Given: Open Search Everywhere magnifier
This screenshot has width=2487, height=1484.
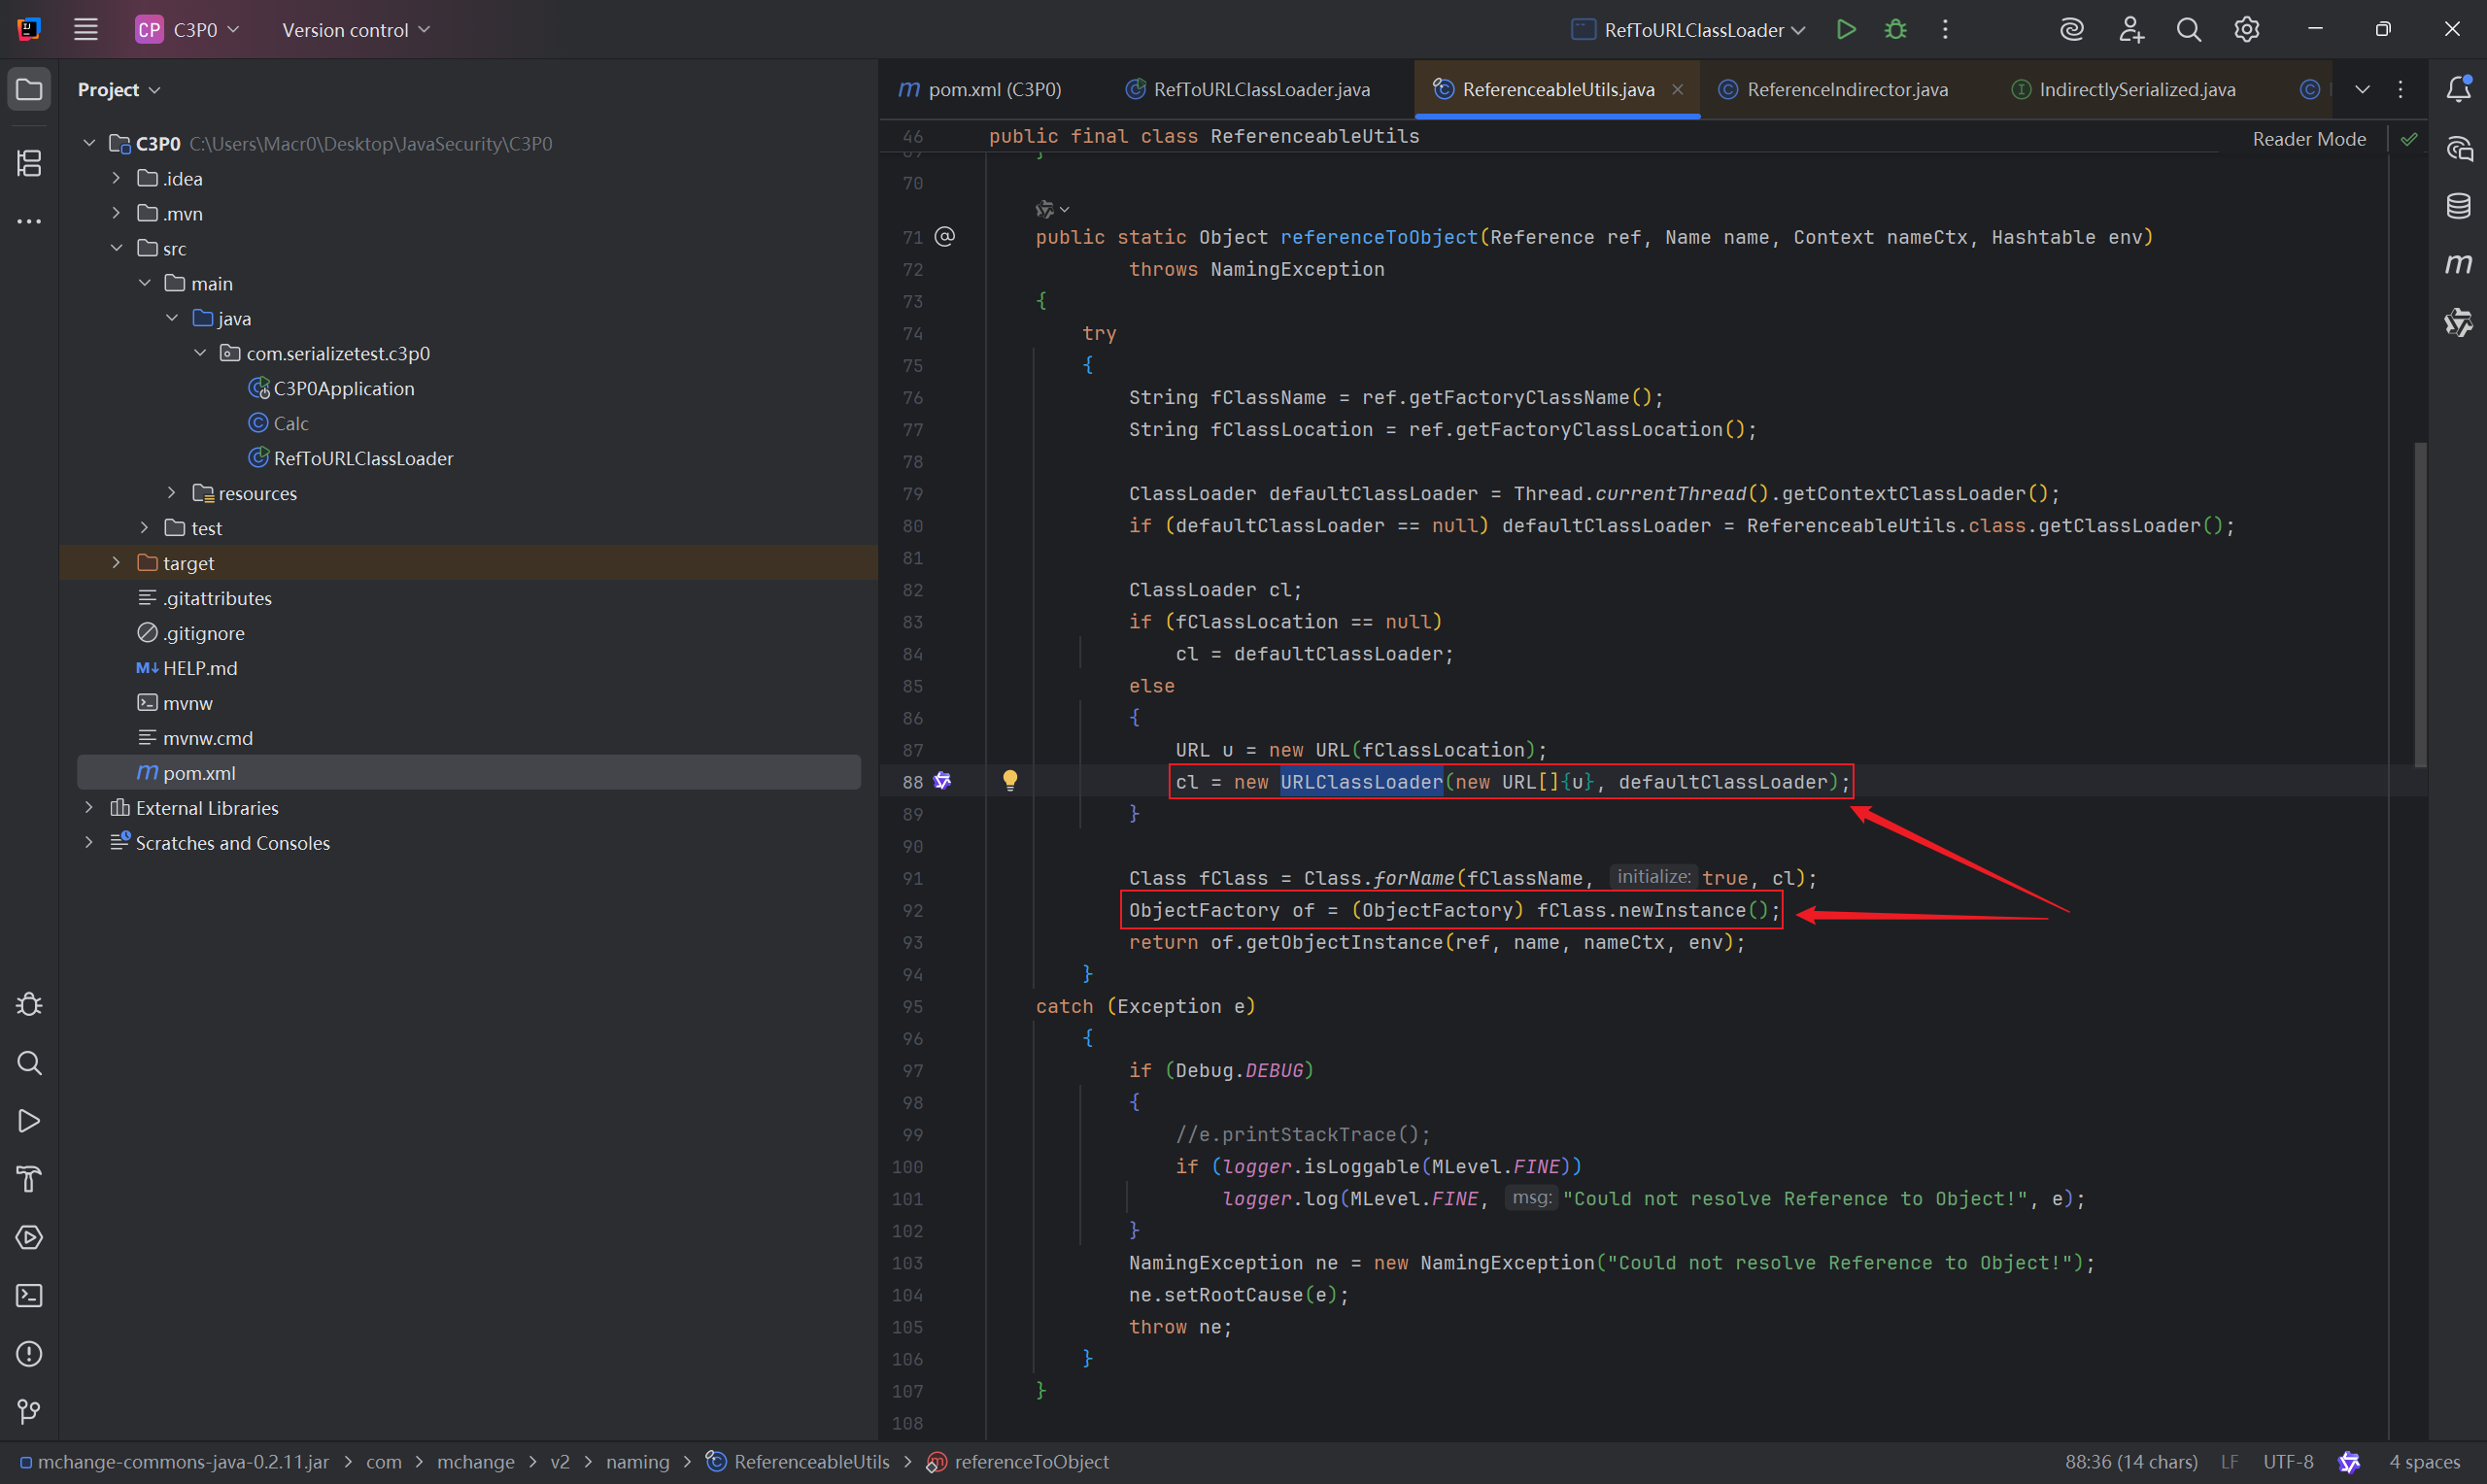Looking at the screenshot, I should pyautogui.click(x=2189, y=30).
